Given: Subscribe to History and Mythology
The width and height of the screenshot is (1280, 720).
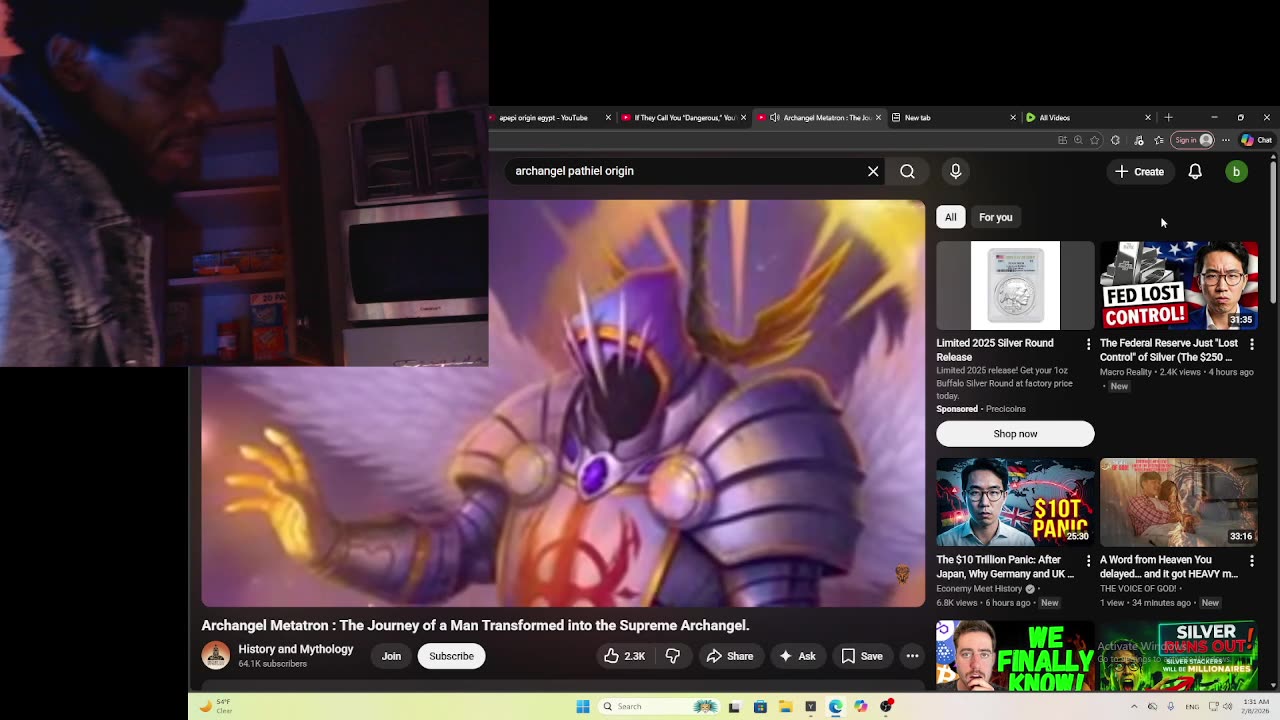Looking at the screenshot, I should click(452, 656).
